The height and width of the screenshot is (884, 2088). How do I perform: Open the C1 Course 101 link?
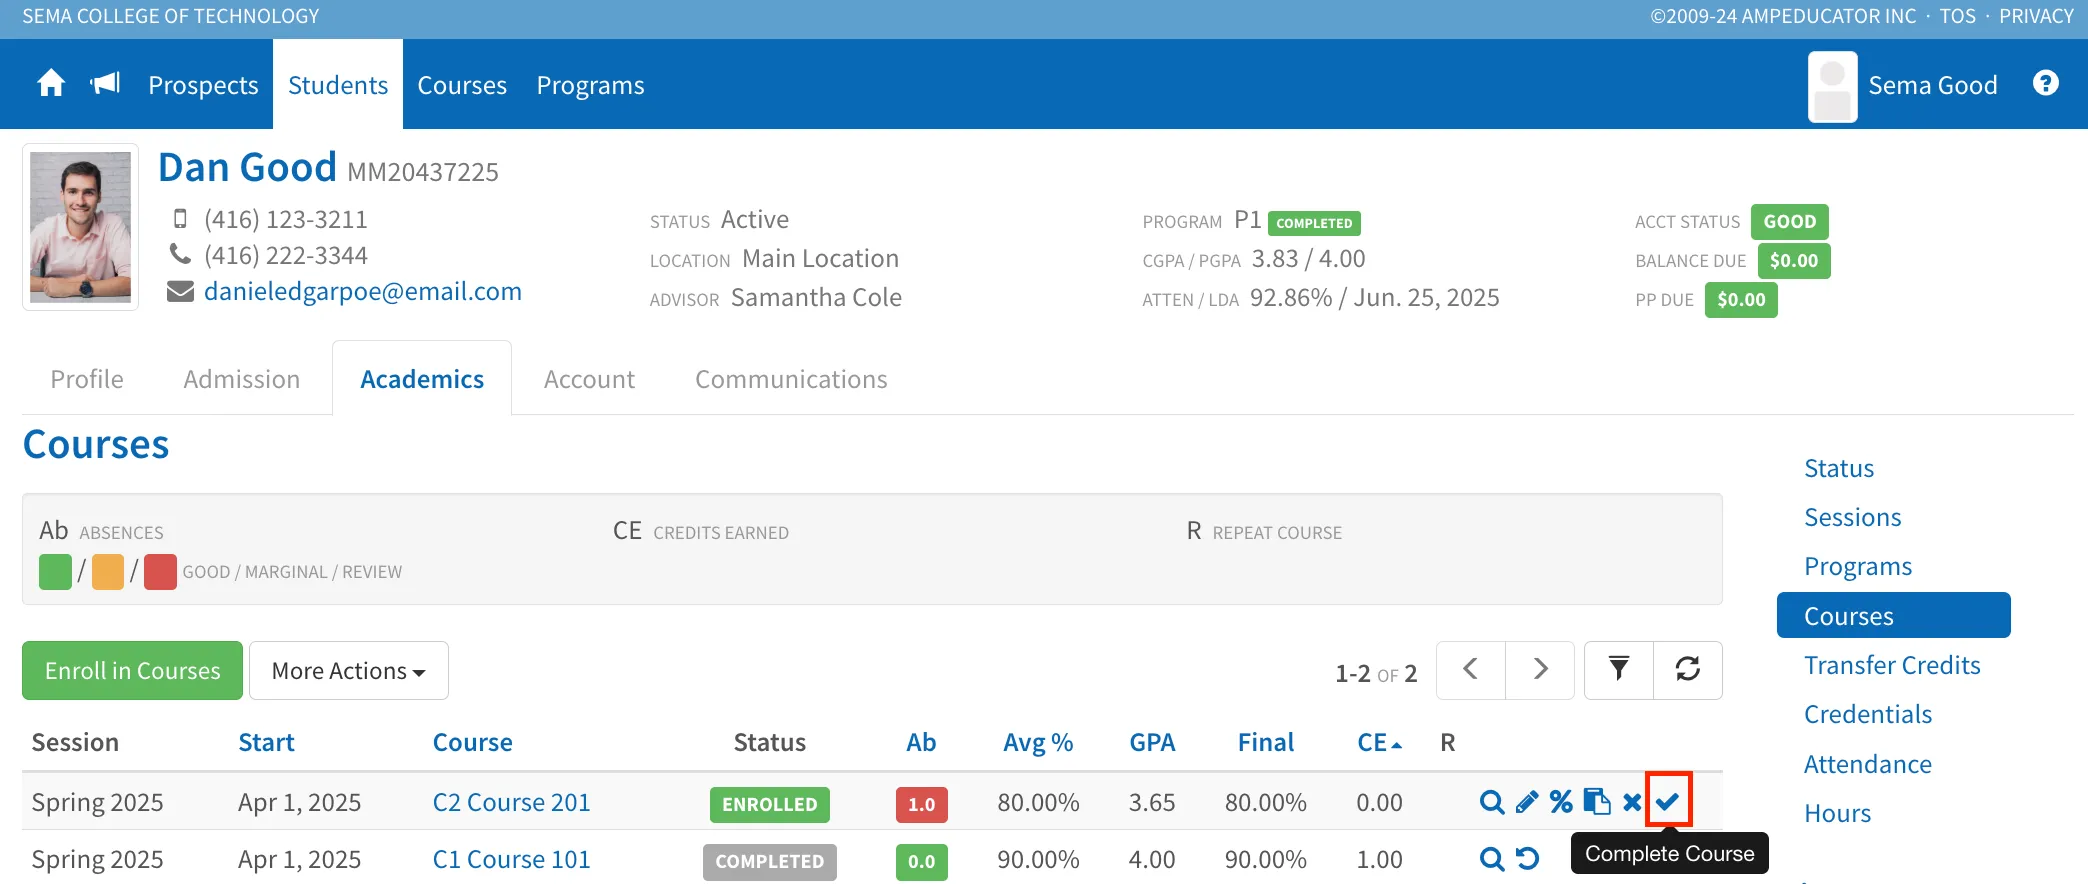pyautogui.click(x=511, y=859)
